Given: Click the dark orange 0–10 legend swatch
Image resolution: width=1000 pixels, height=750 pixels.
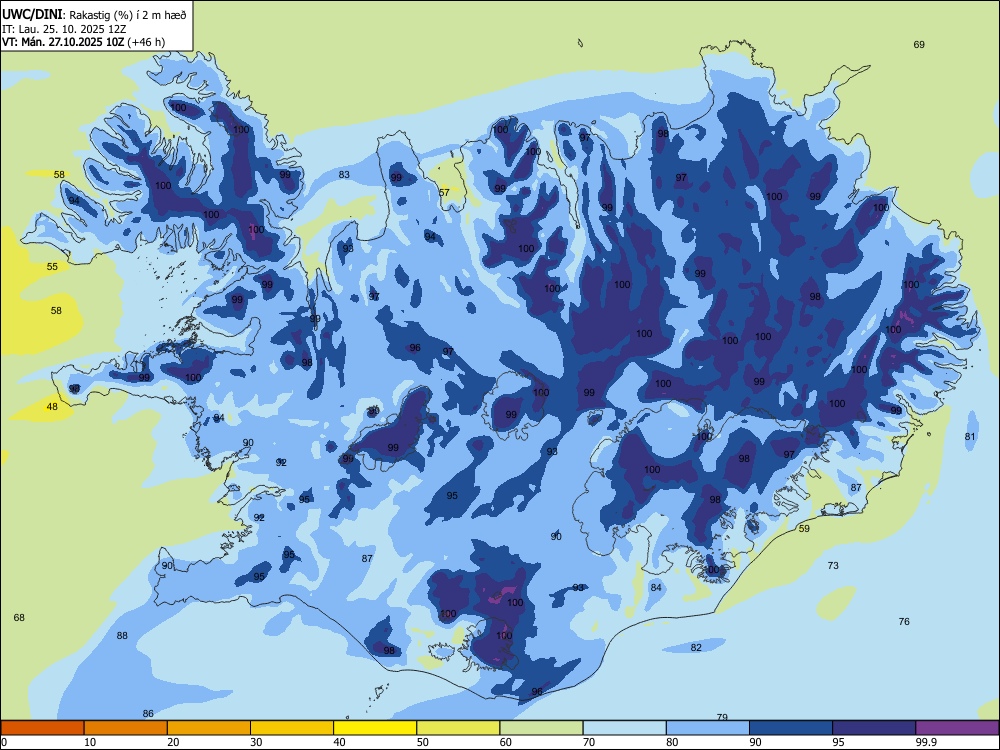Looking at the screenshot, I should (x=42, y=728).
